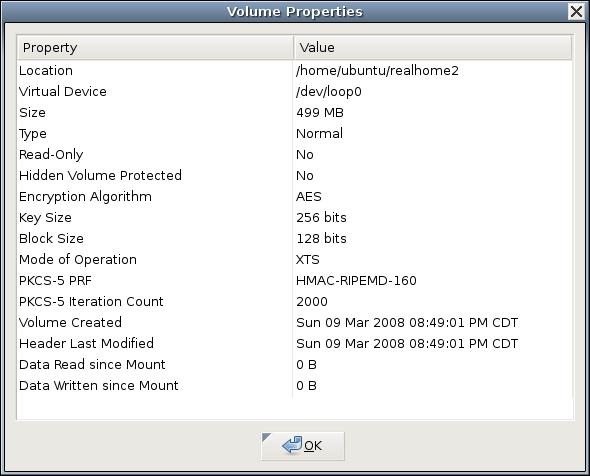Sort by the Property column header
The image size is (590, 476).
(155, 47)
